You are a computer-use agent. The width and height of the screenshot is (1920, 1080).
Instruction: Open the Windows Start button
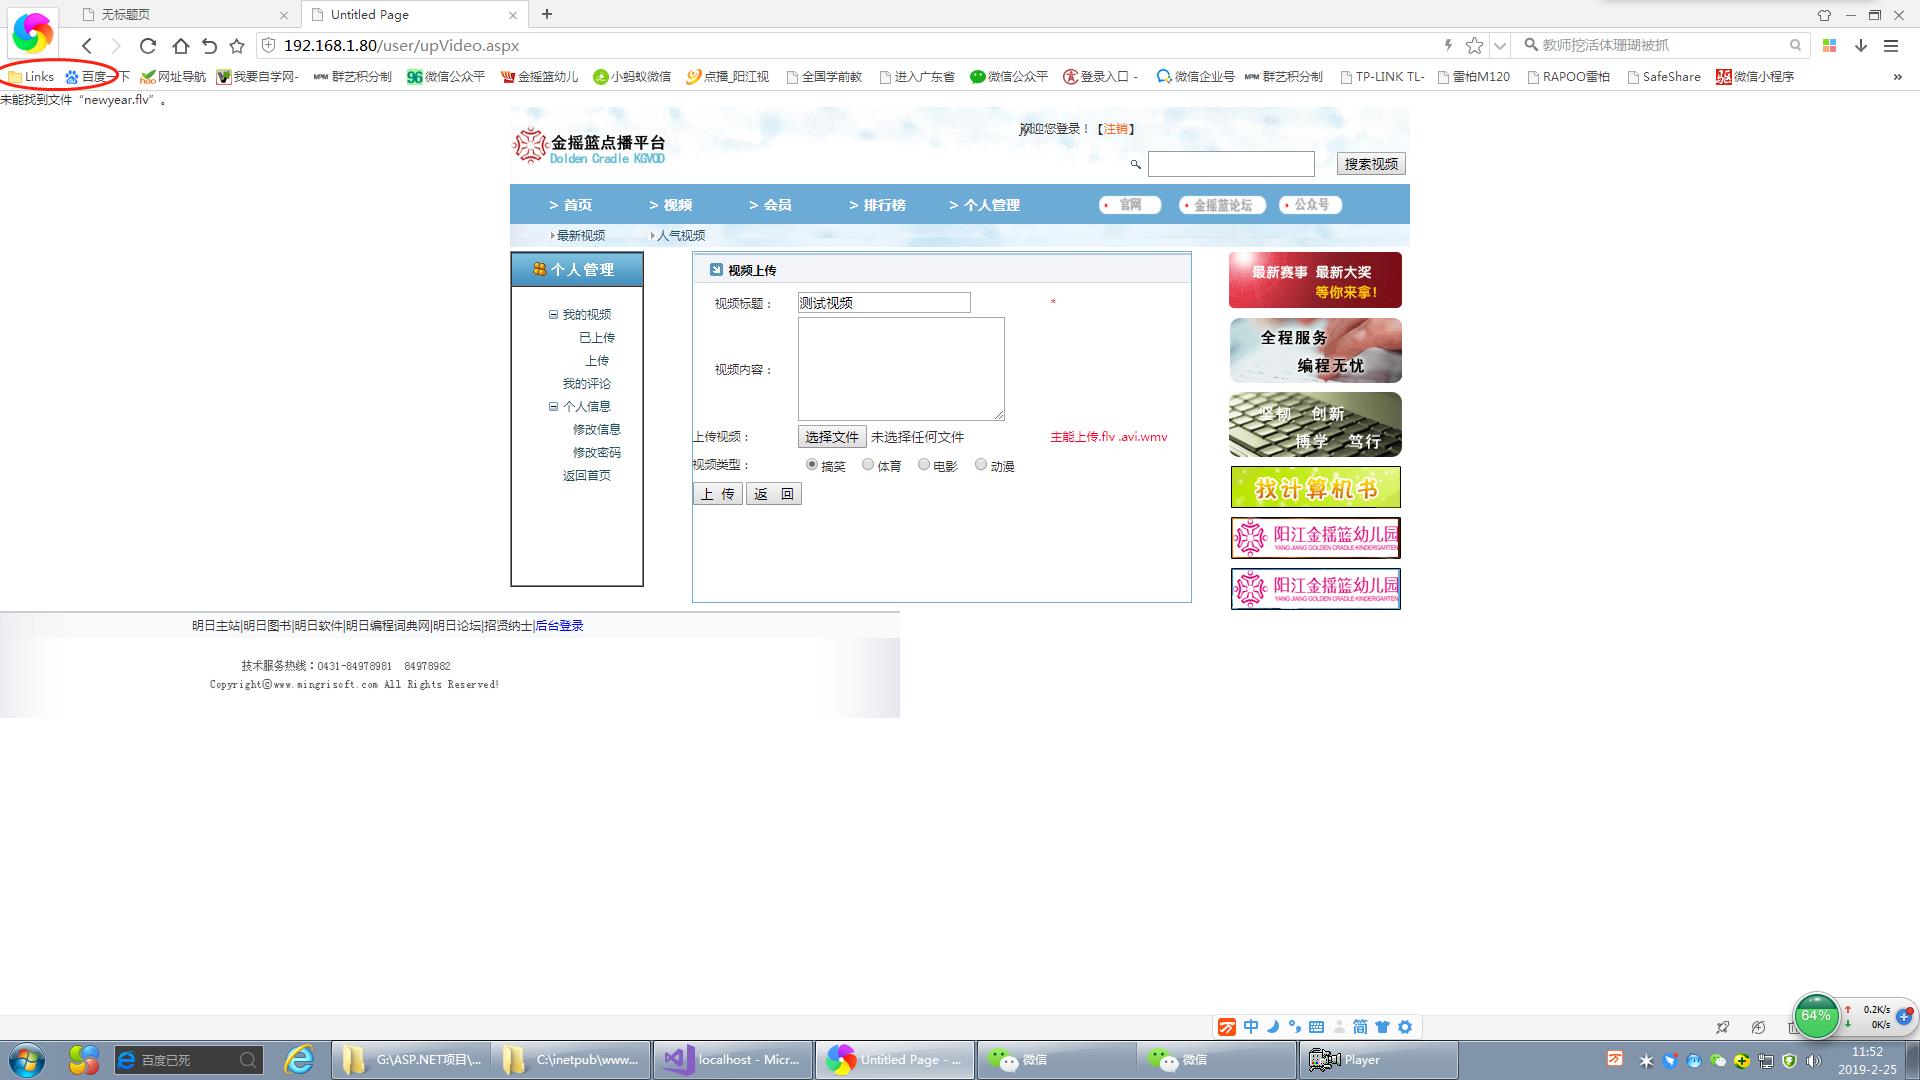tap(27, 1060)
